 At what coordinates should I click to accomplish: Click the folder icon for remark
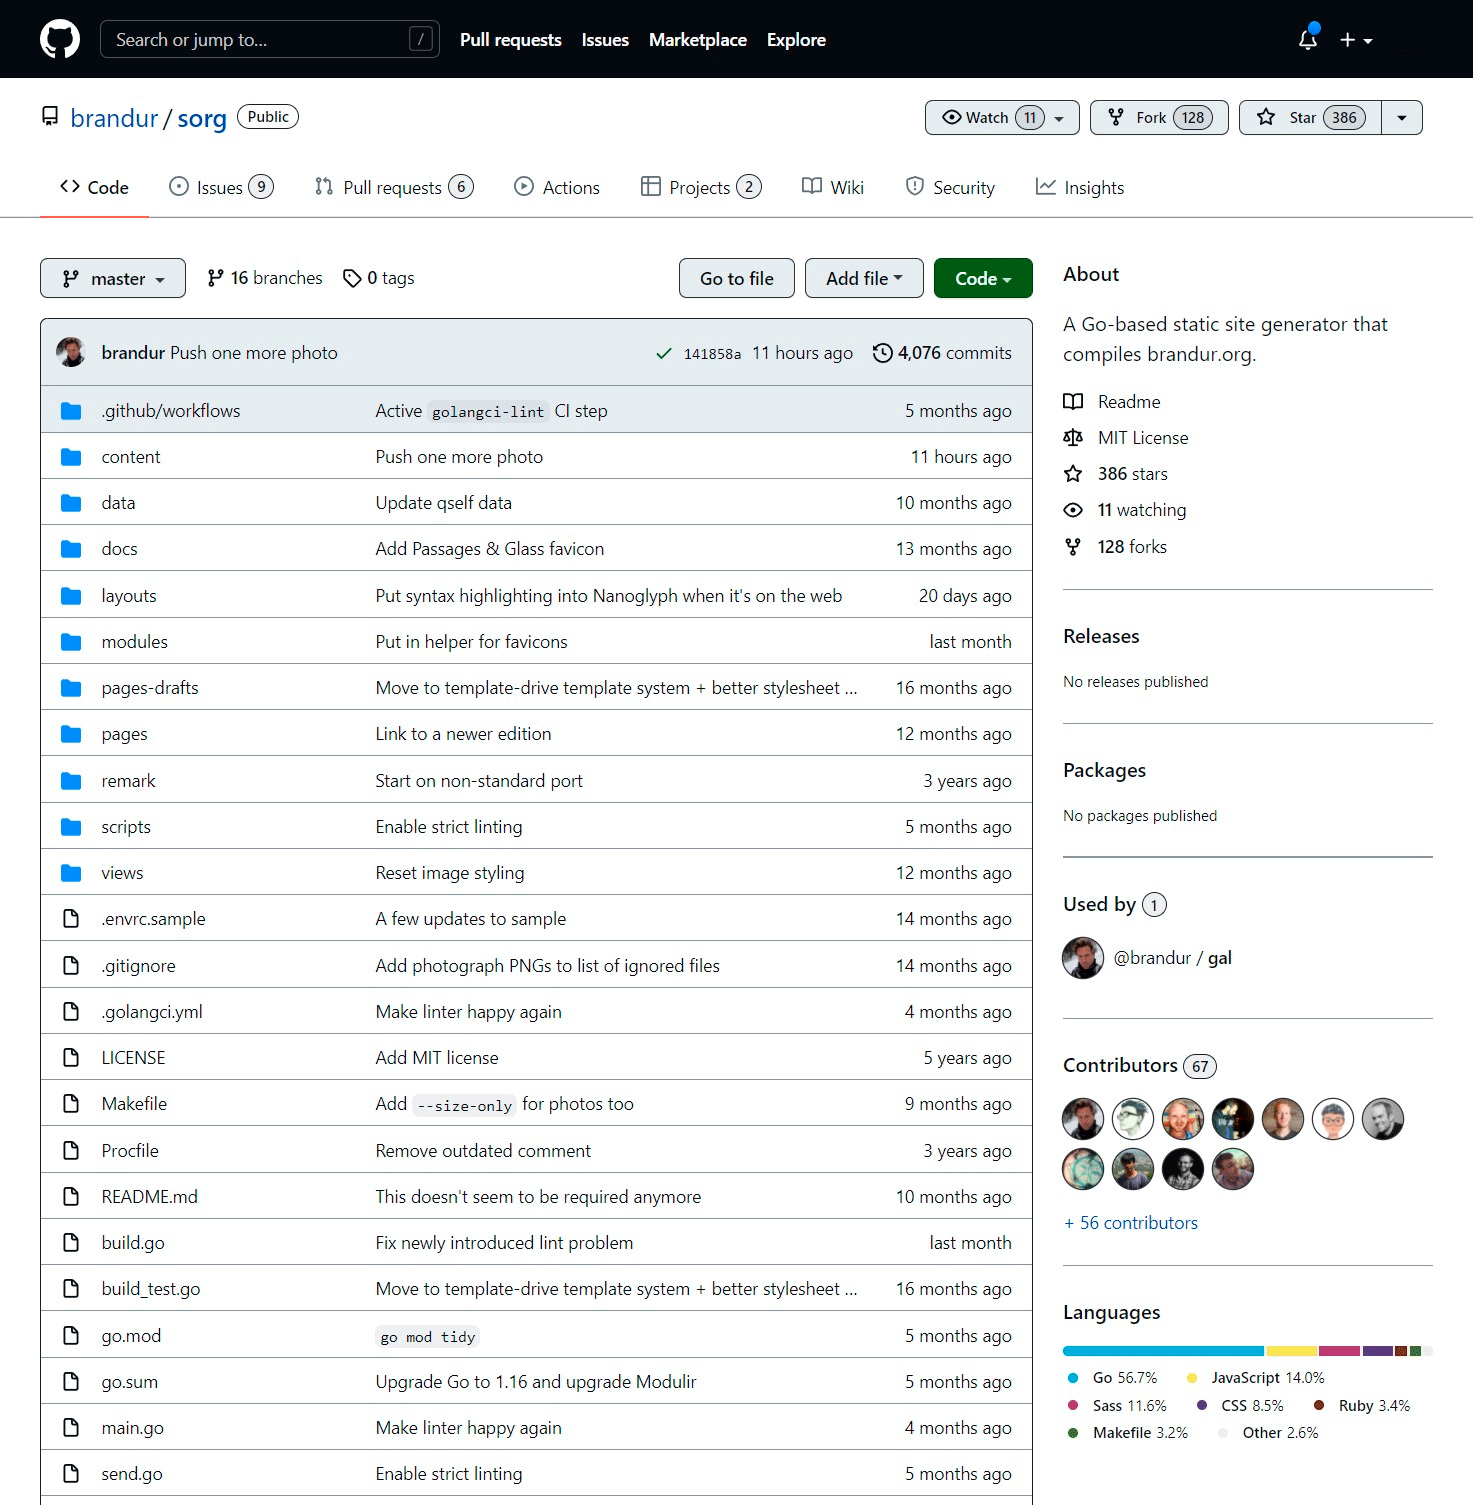click(71, 781)
